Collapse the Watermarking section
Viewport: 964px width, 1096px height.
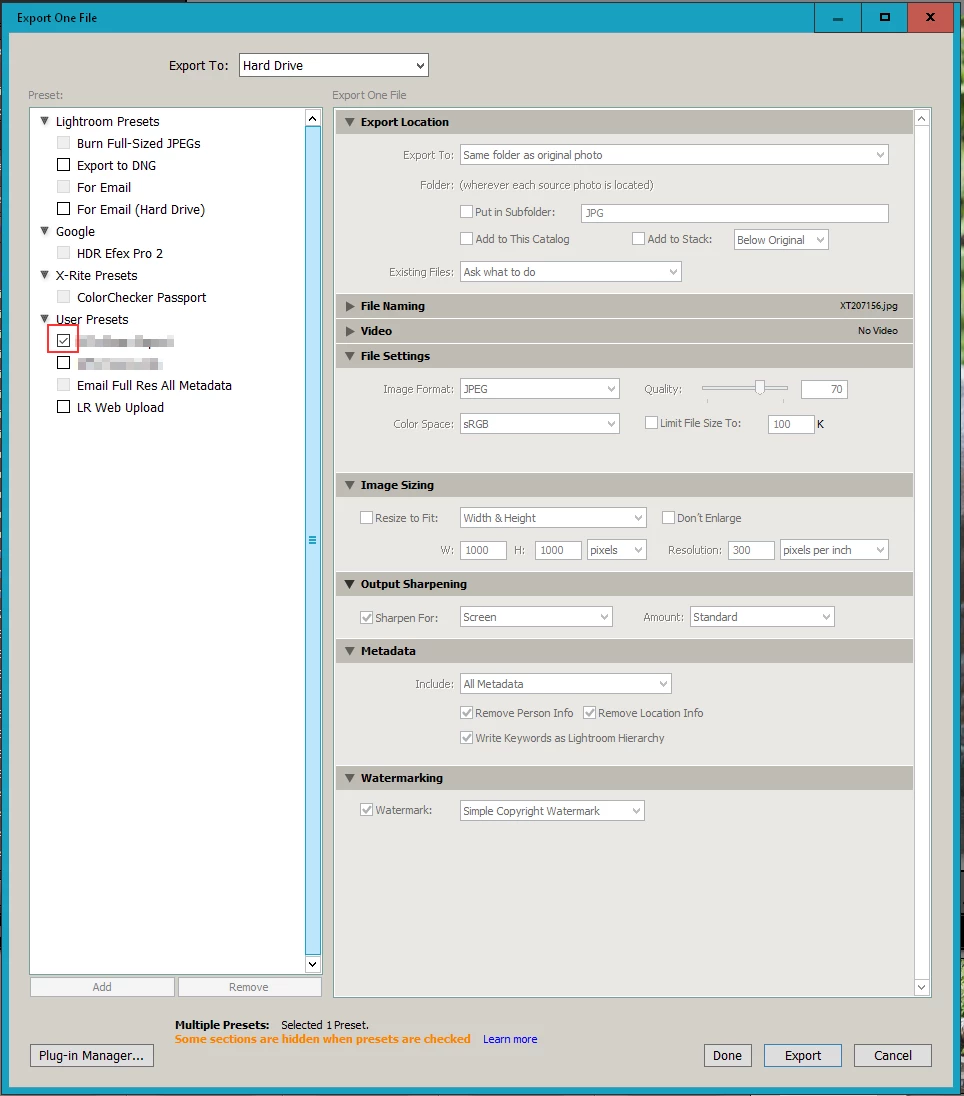pyautogui.click(x=350, y=778)
